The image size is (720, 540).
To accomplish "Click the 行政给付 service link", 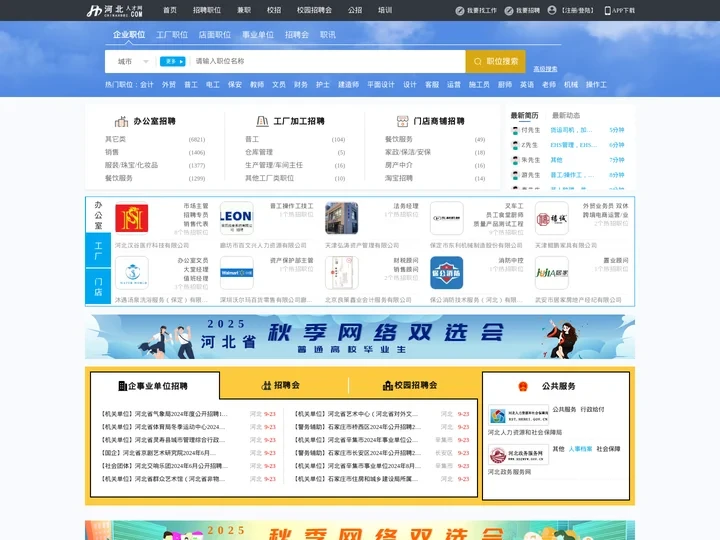I will pos(592,410).
